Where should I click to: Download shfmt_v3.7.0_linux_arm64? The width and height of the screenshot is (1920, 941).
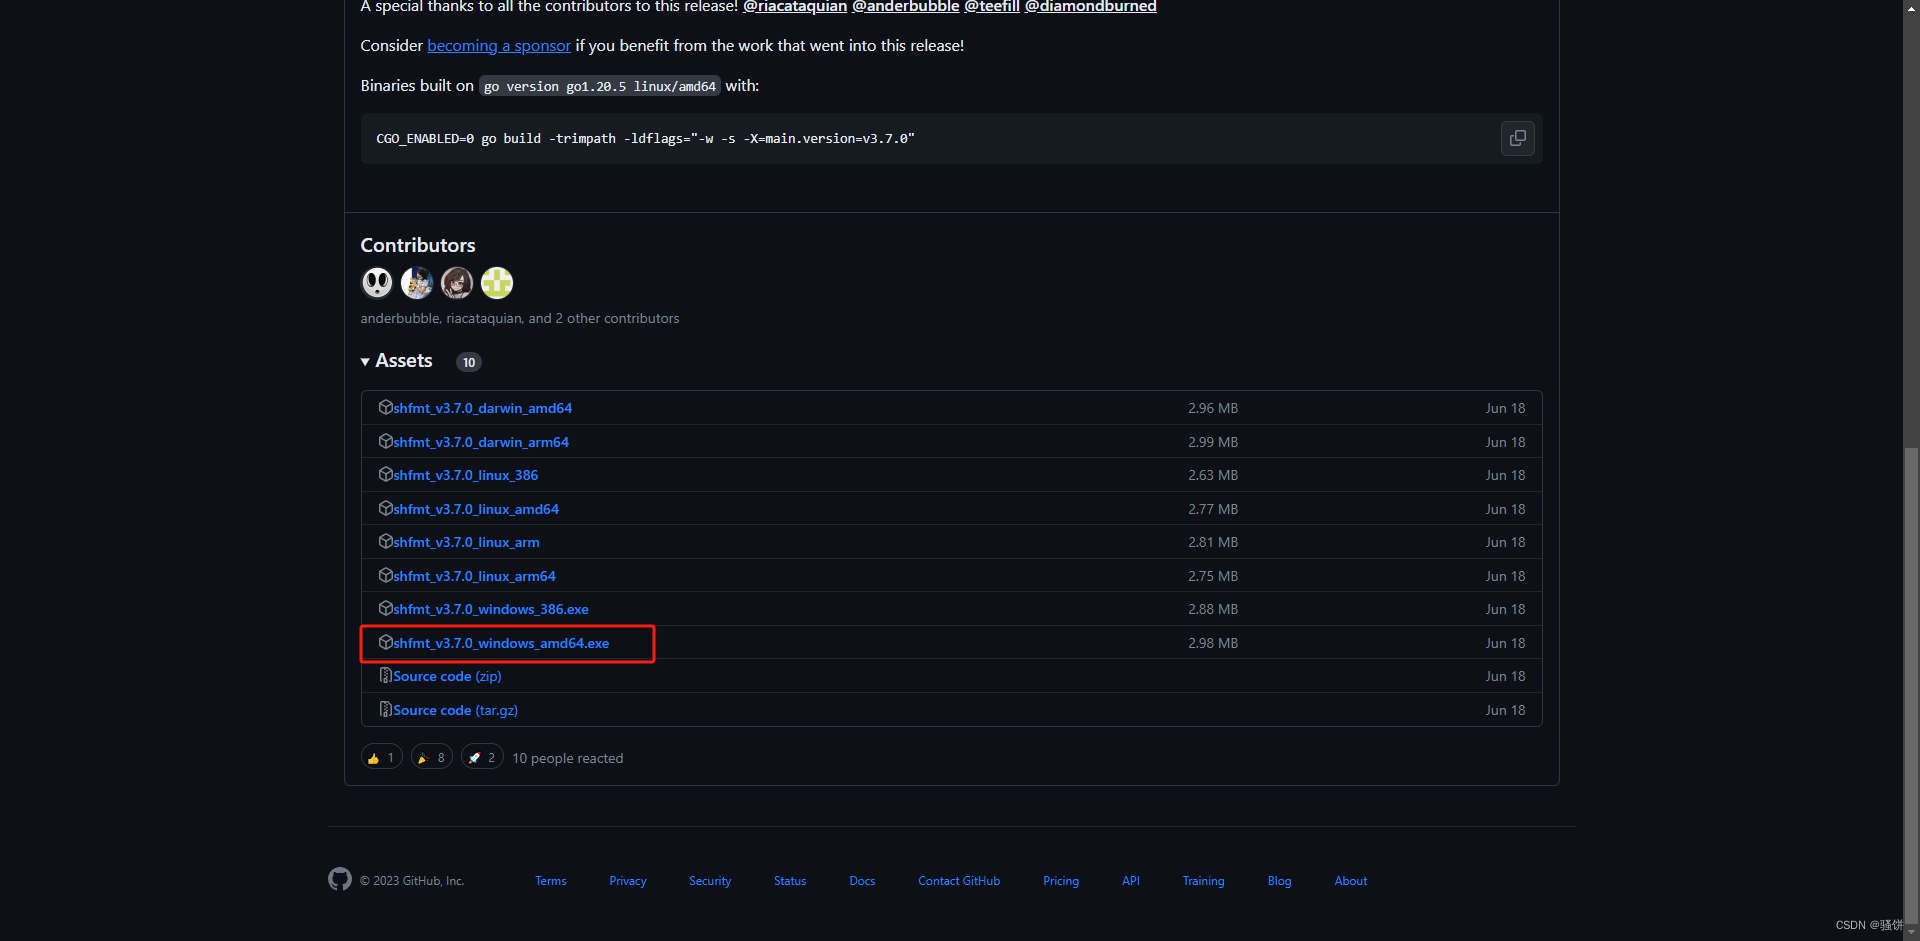(474, 576)
